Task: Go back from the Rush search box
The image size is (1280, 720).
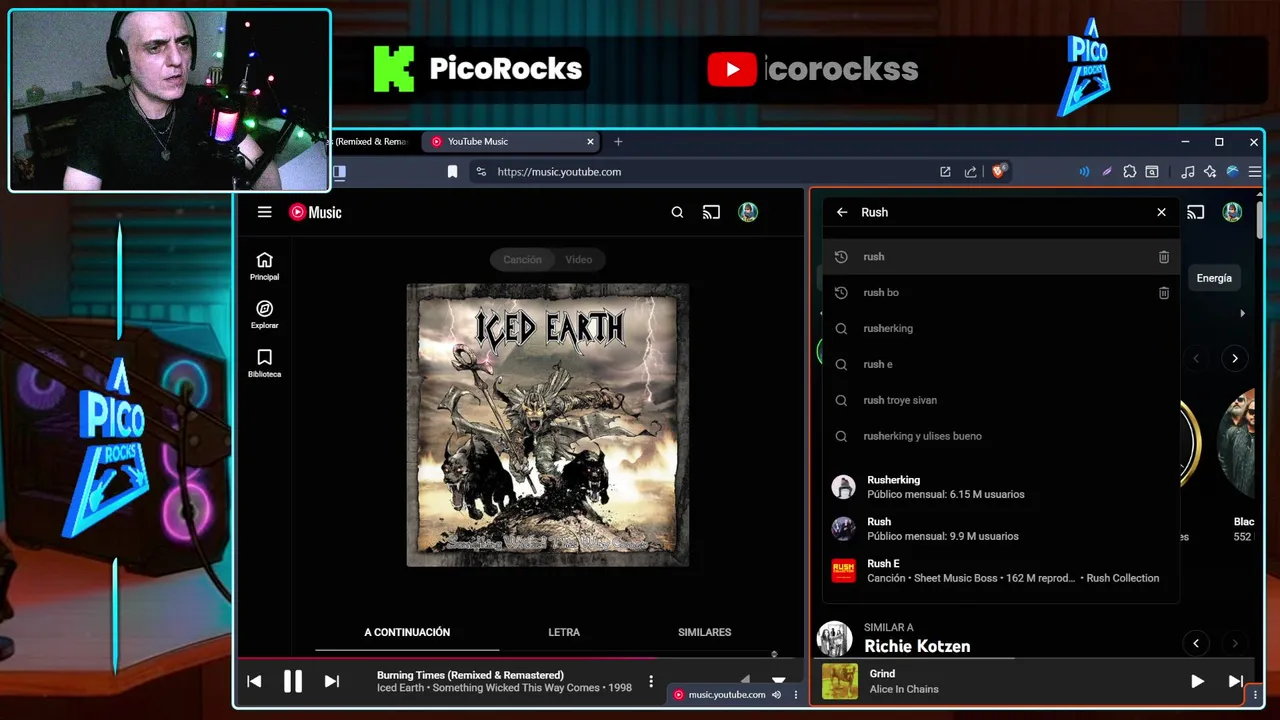Action: pyautogui.click(x=842, y=212)
